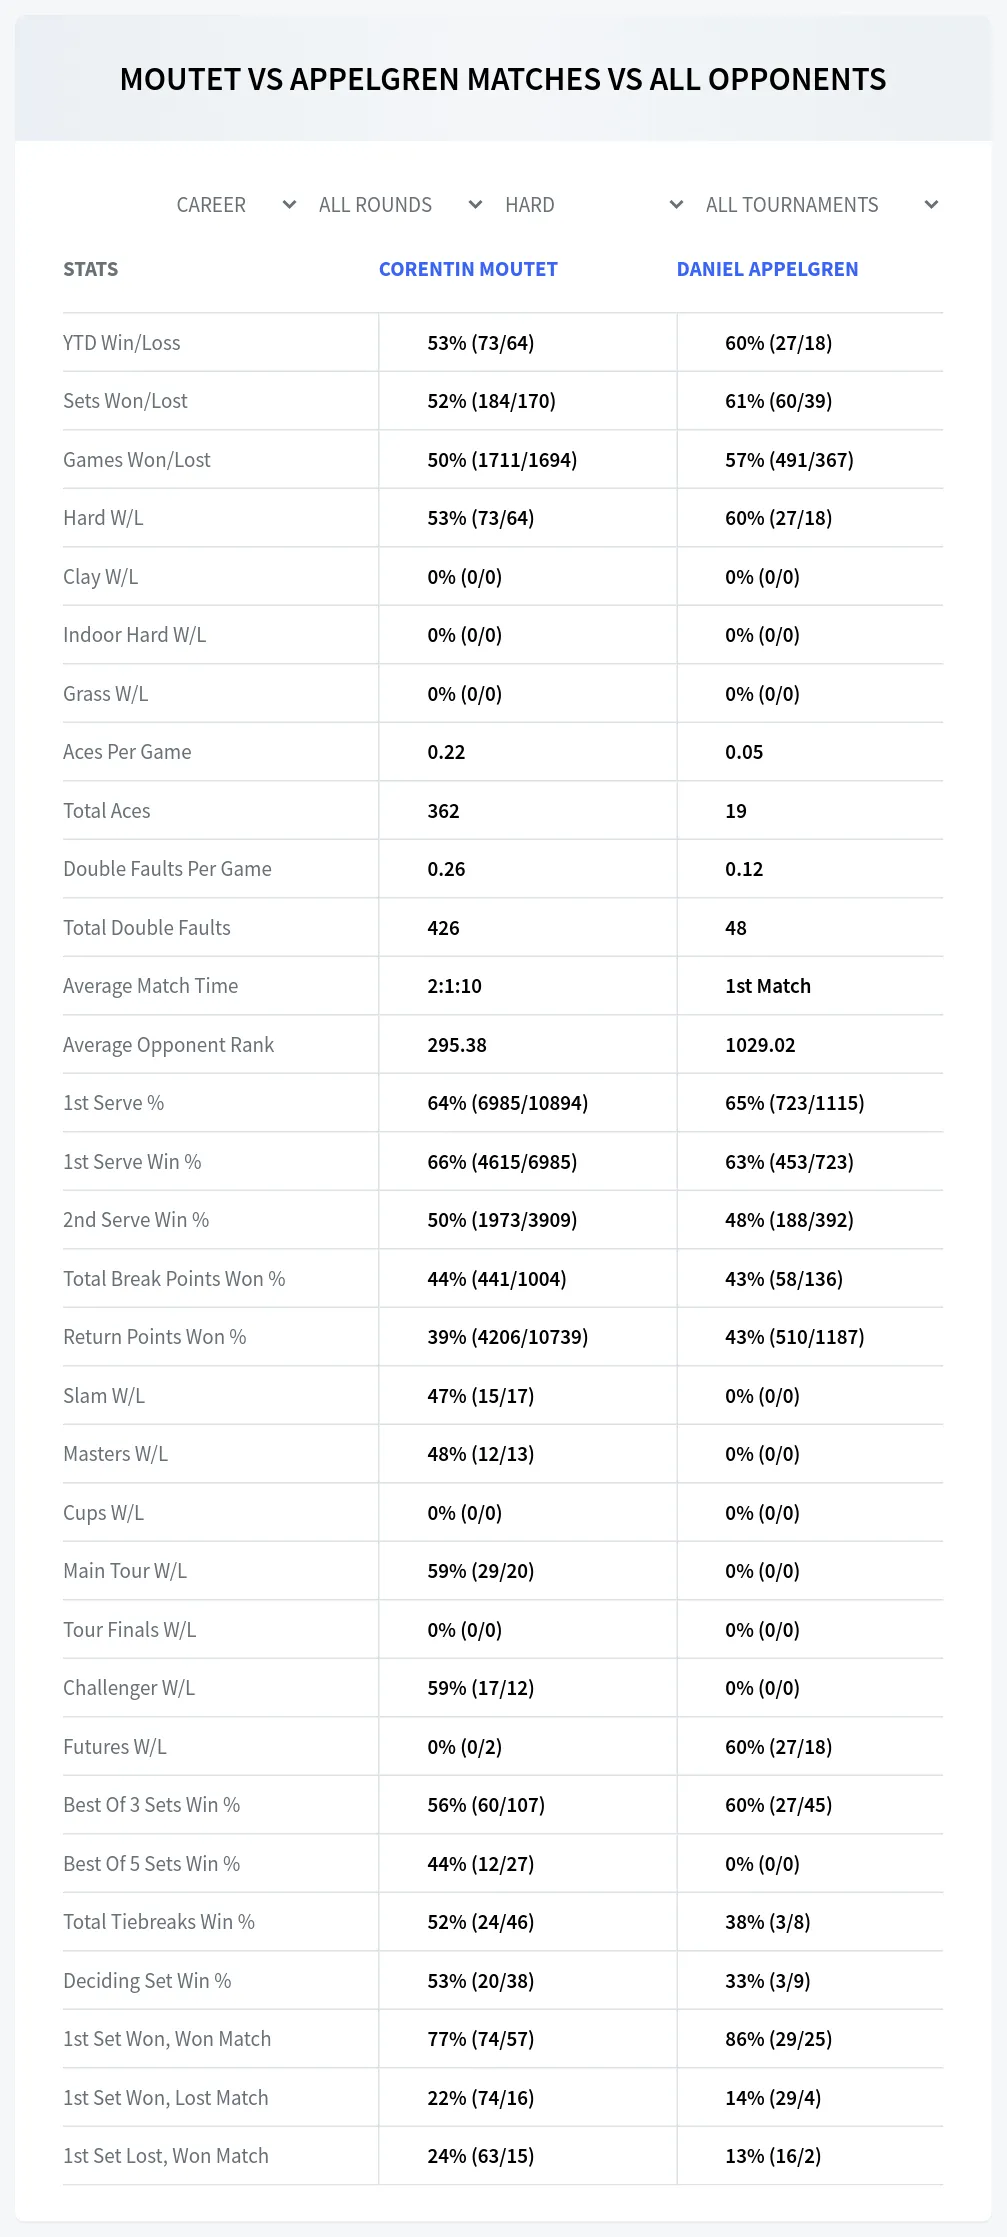Click the Average Opponent Rank label
The height and width of the screenshot is (2237, 1007).
point(168,1045)
